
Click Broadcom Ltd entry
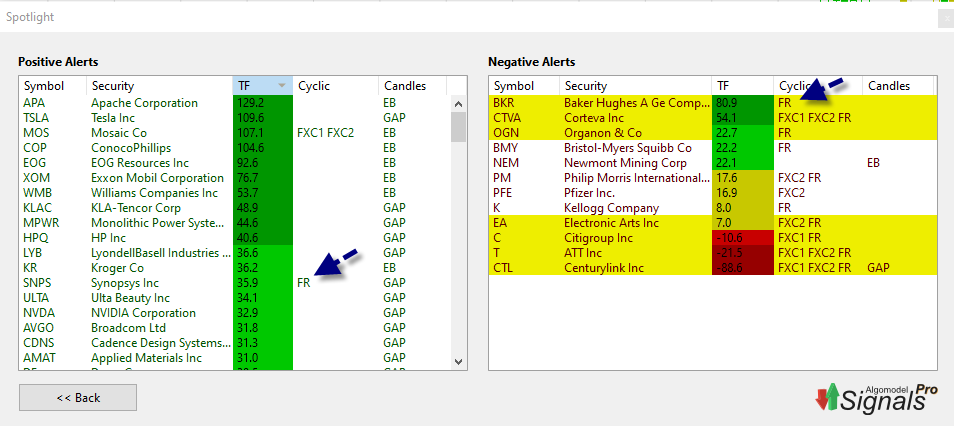pyautogui.click(x=128, y=328)
